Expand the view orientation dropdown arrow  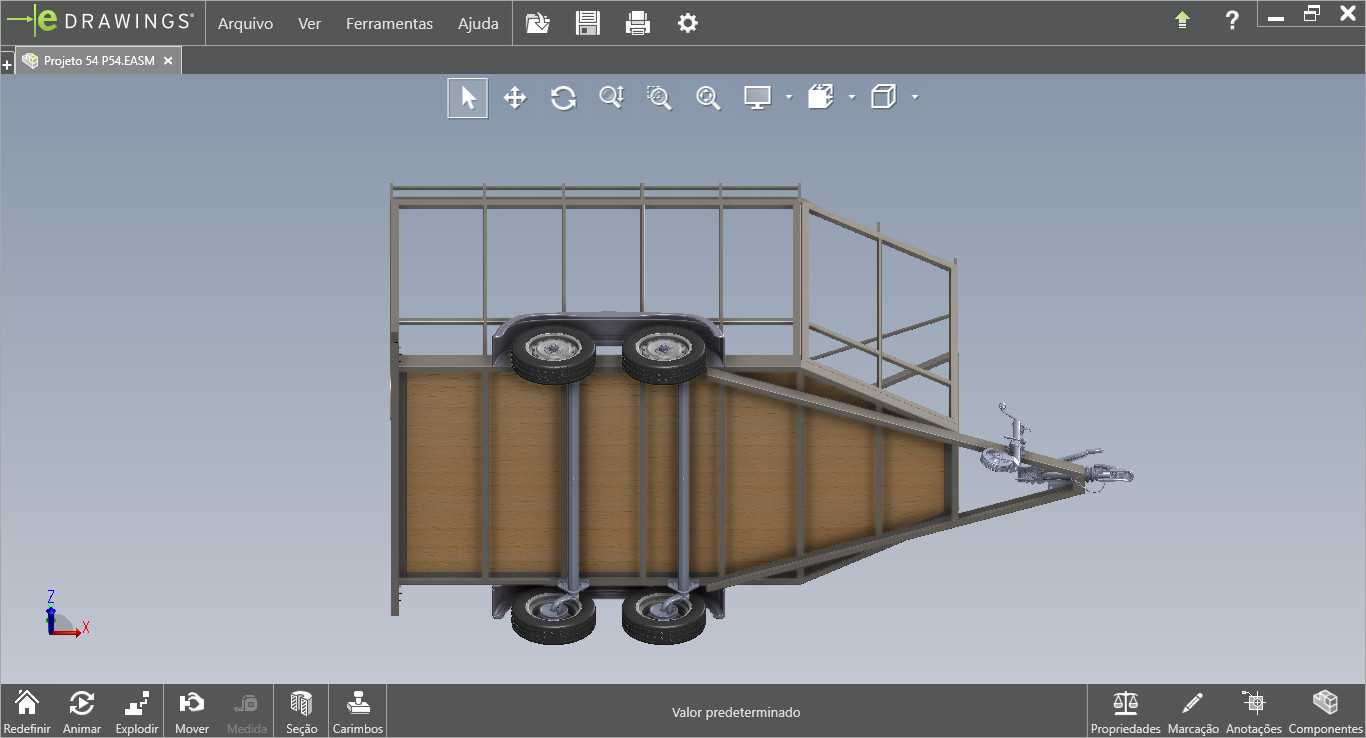coord(852,98)
